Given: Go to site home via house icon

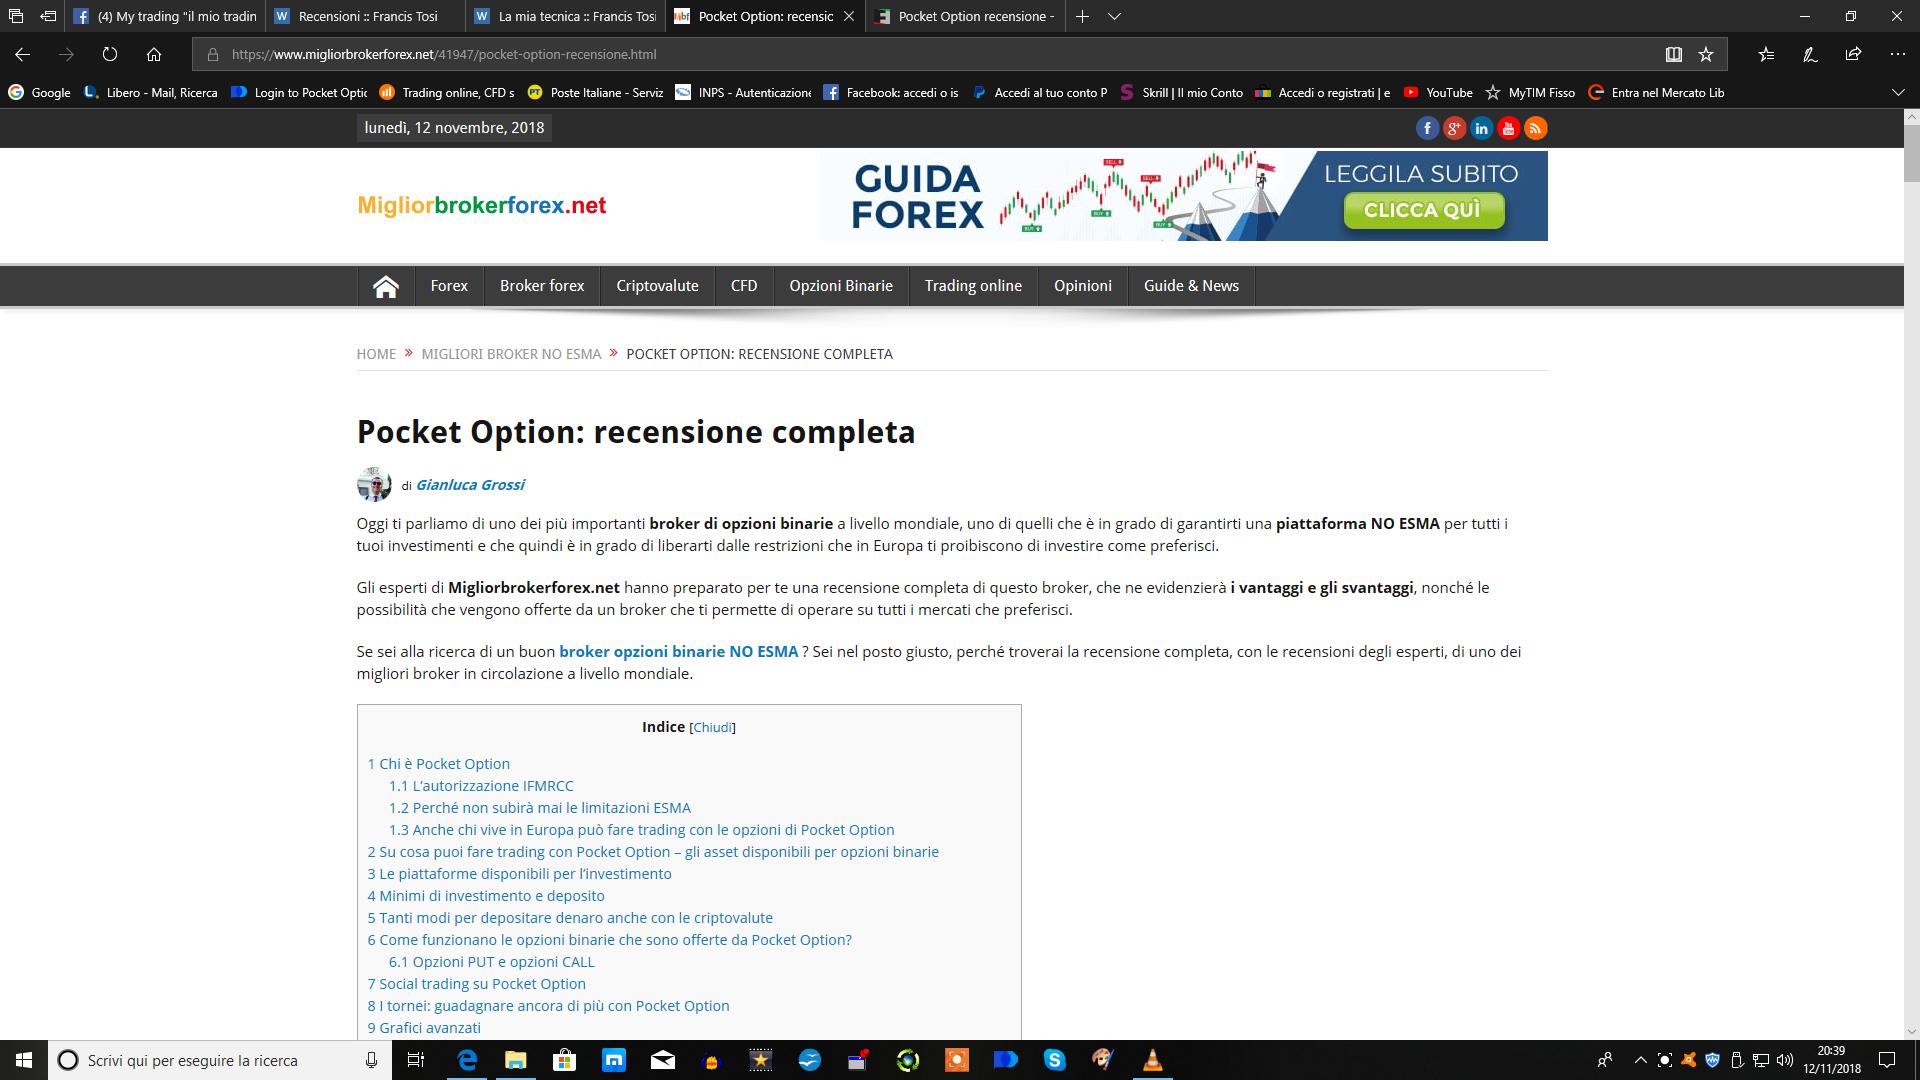Looking at the screenshot, I should point(385,286).
